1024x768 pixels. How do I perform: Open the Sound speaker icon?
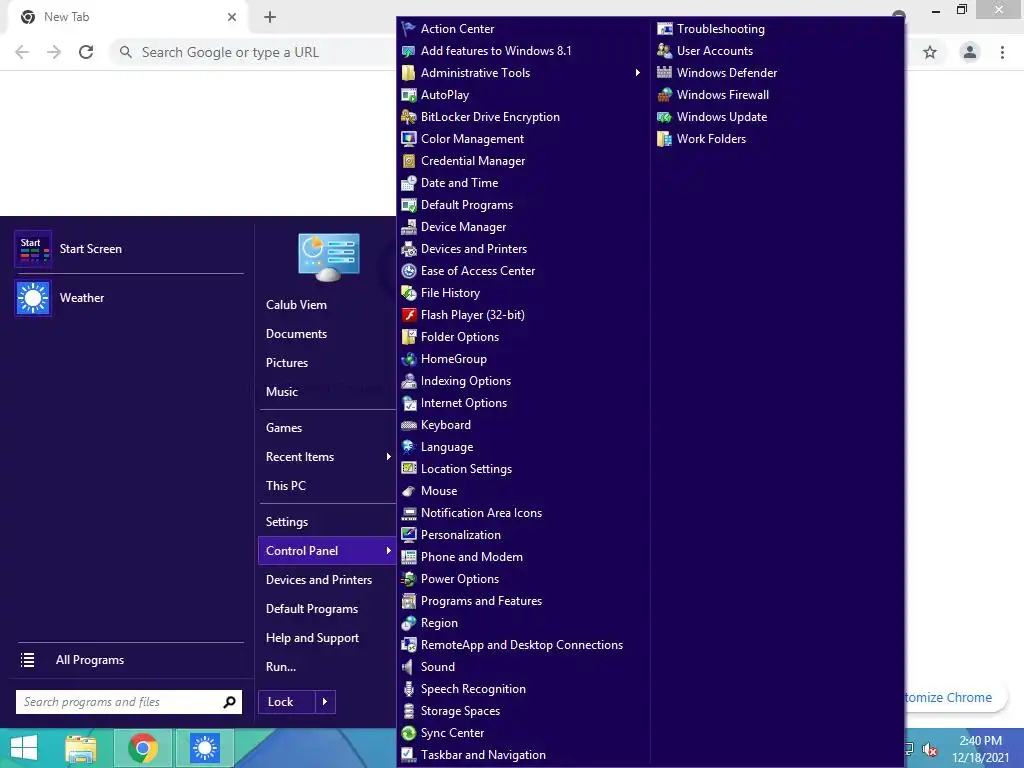[409, 667]
